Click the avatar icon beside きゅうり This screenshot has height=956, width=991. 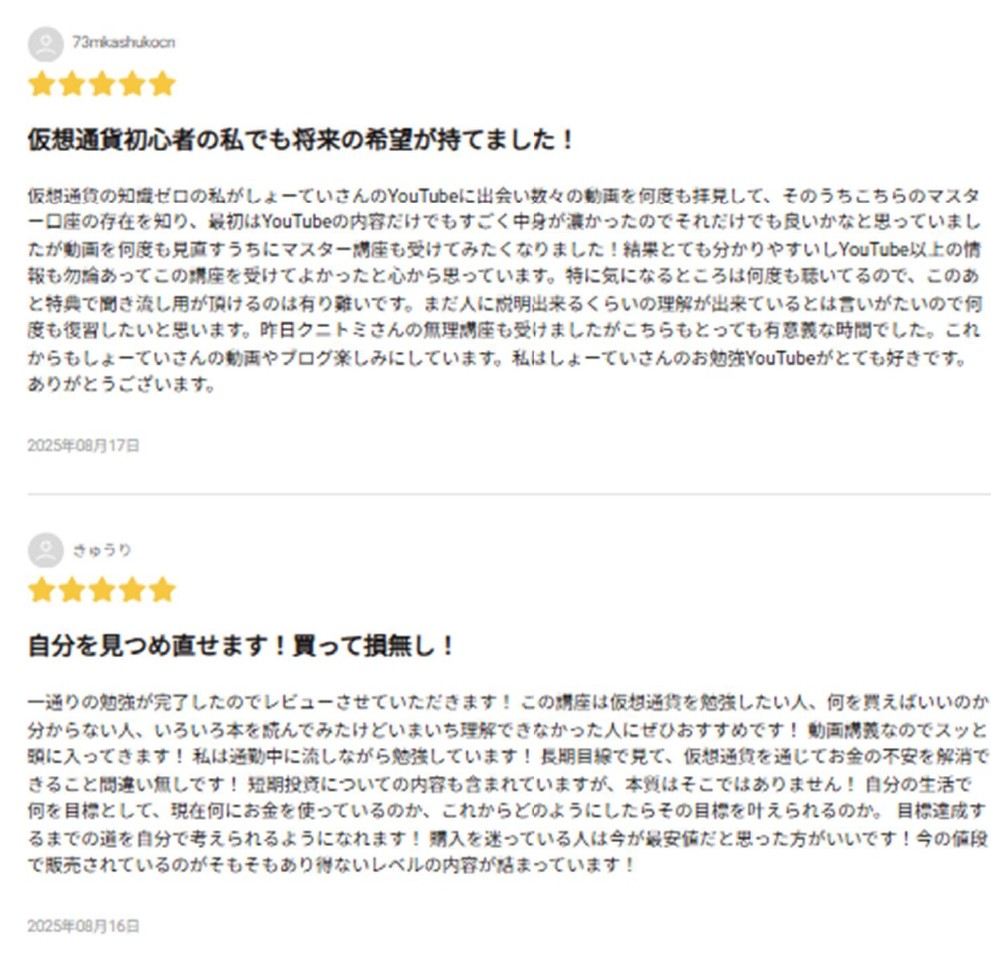[46, 550]
